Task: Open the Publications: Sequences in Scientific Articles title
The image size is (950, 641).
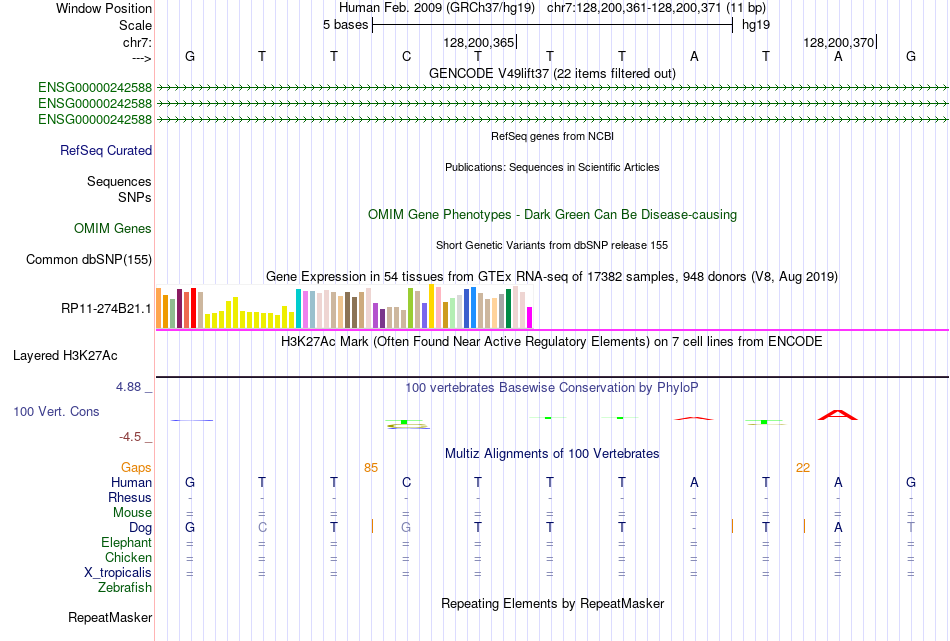Action: coord(552,167)
